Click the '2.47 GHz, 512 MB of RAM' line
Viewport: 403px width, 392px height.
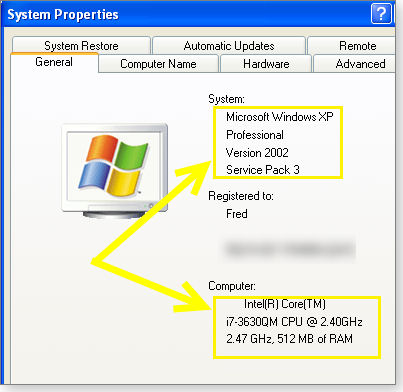[289, 339]
